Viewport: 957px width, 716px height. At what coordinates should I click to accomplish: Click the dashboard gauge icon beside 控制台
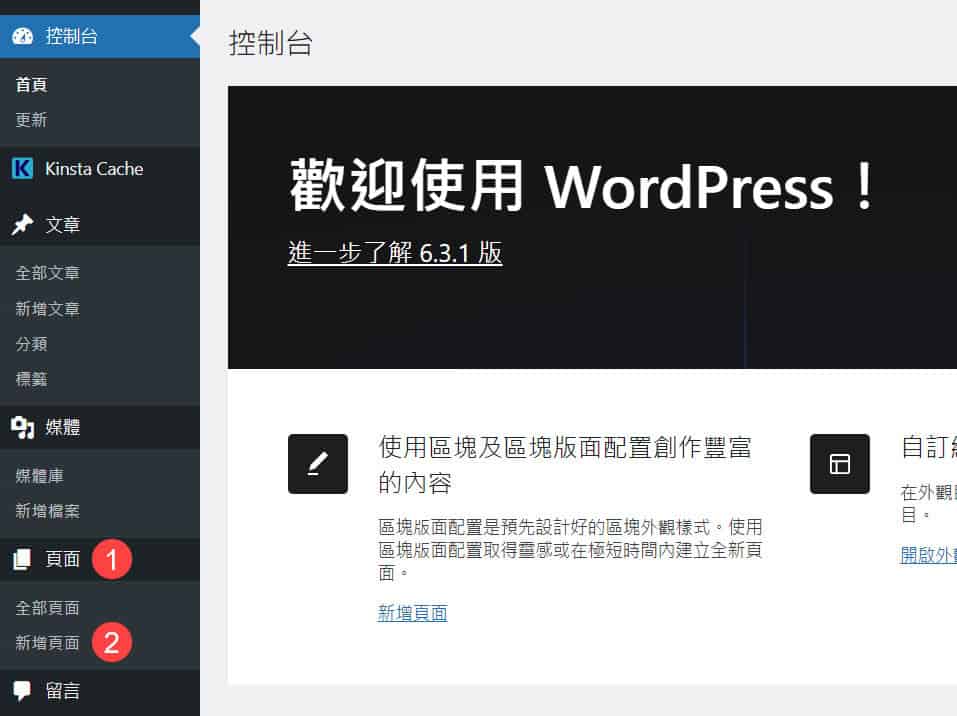pos(23,36)
